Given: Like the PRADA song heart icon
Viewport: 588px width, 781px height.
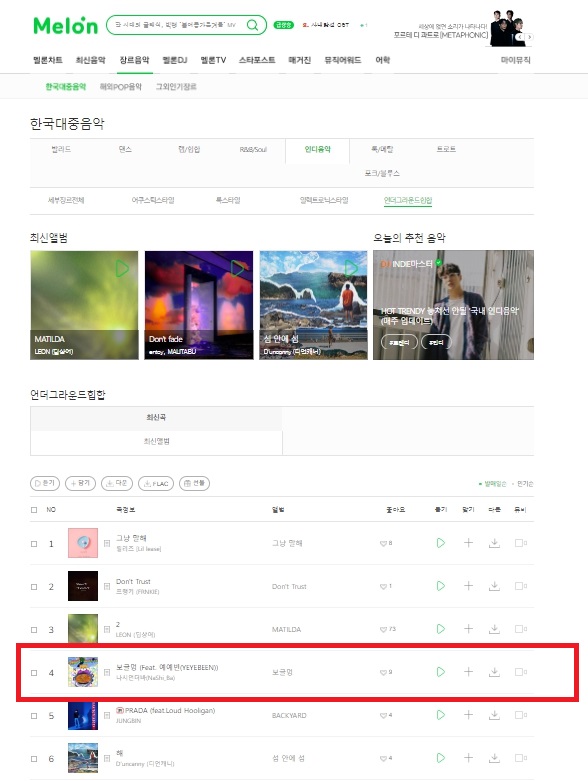Looking at the screenshot, I should point(383,715).
